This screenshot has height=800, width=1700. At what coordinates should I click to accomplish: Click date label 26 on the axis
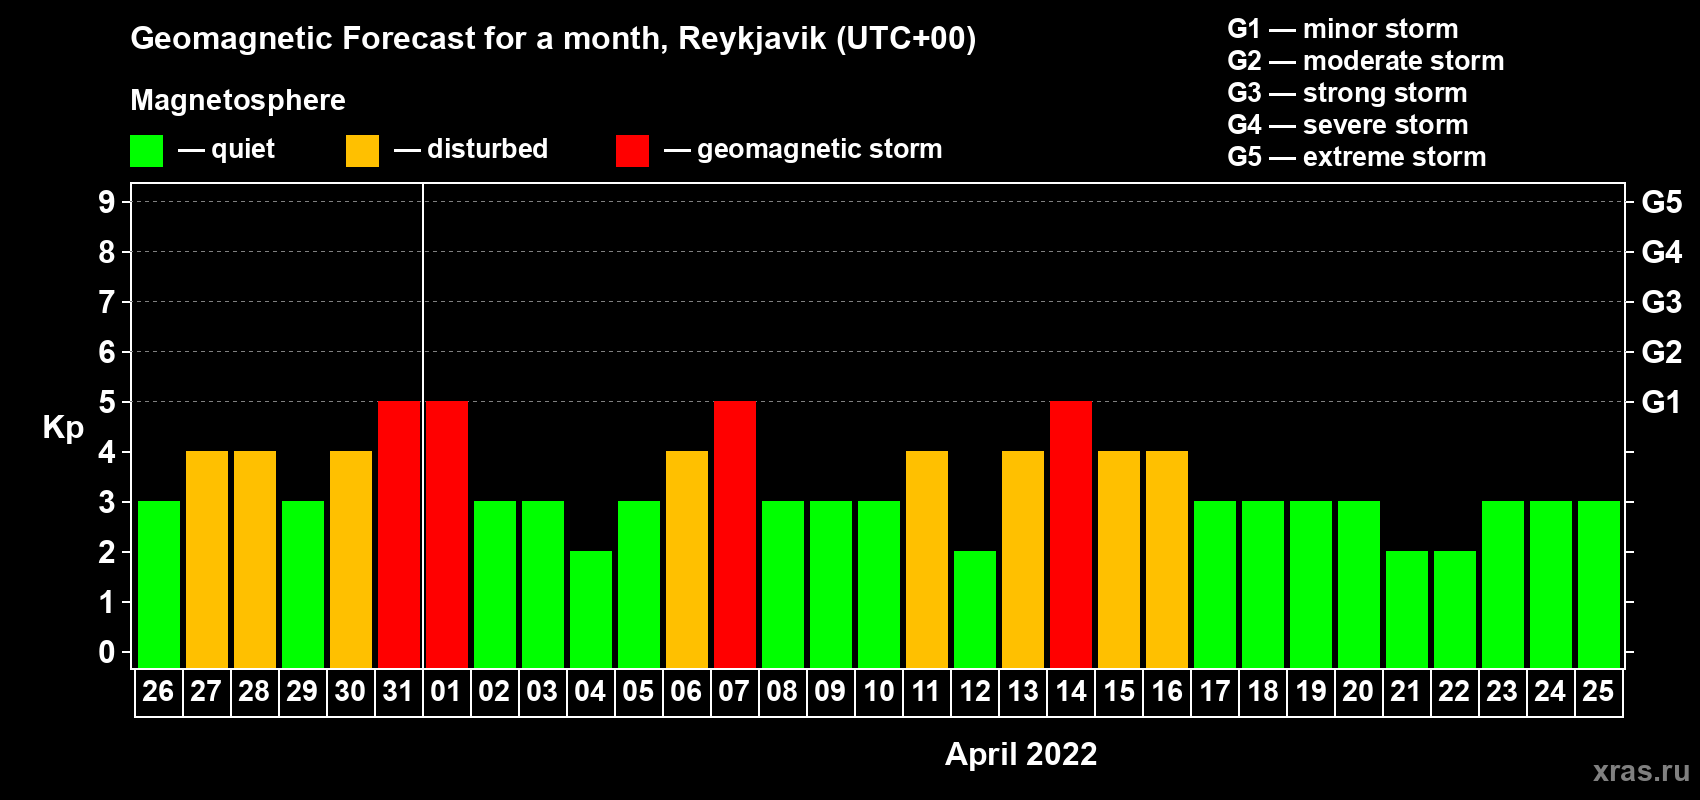(158, 691)
